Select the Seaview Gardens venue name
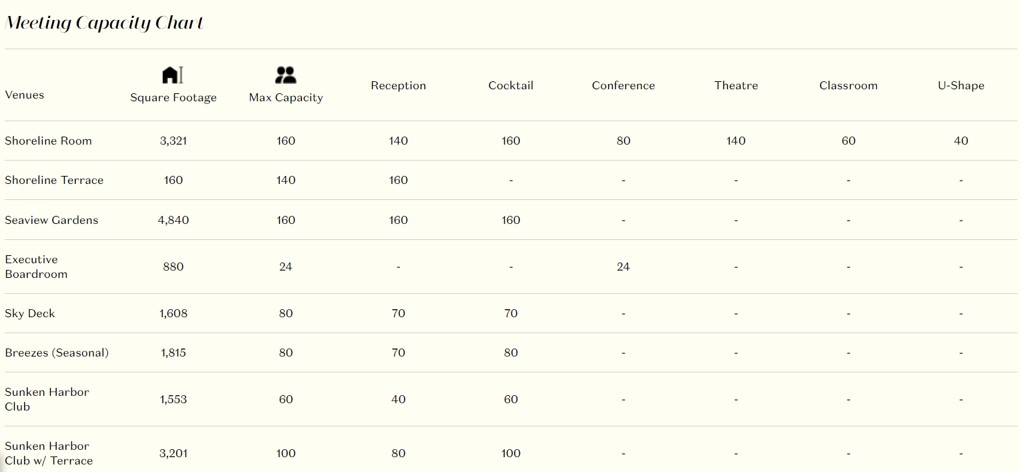Image resolution: width=1021 pixels, height=472 pixels. coord(51,220)
